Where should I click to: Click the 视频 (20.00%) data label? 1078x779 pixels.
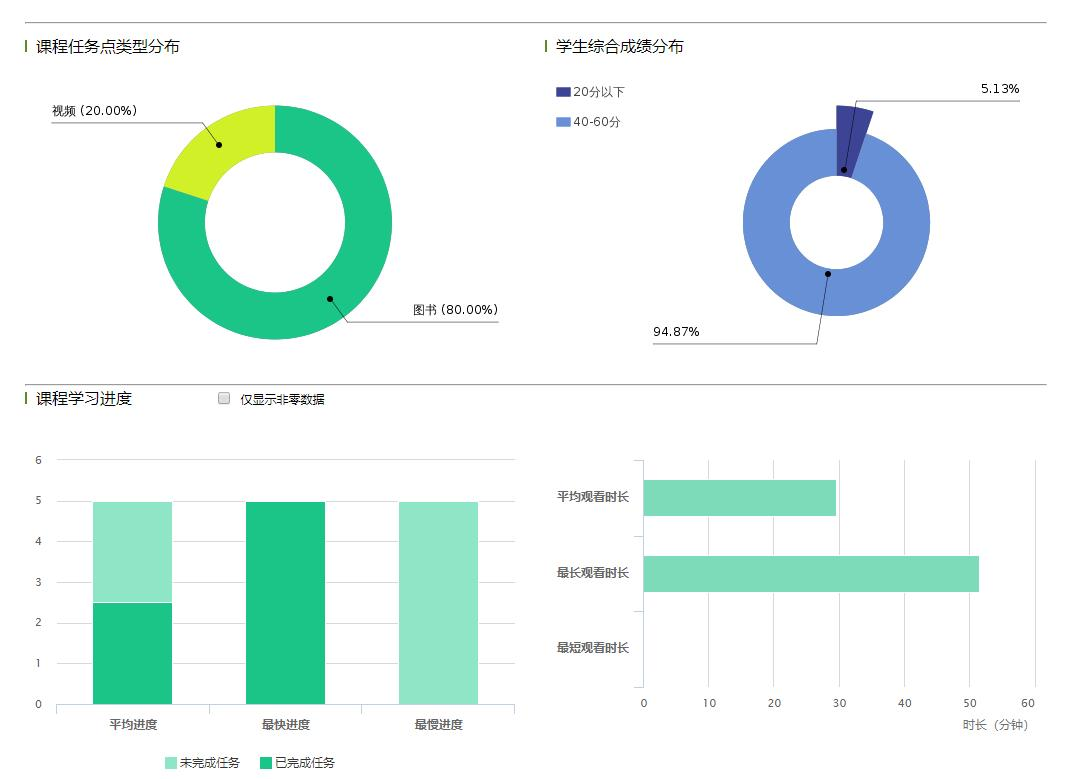tap(94, 111)
